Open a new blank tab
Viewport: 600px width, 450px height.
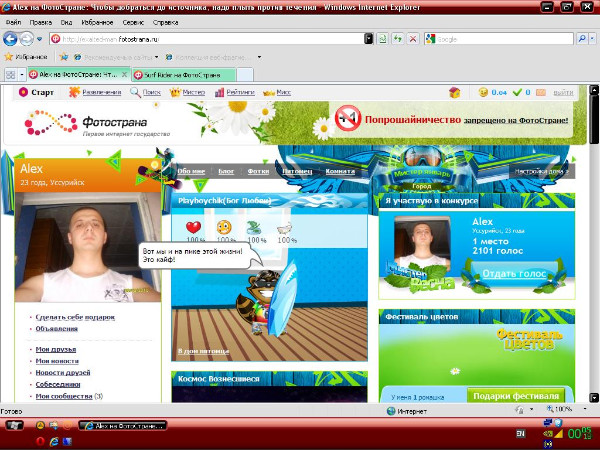pyautogui.click(x=245, y=75)
